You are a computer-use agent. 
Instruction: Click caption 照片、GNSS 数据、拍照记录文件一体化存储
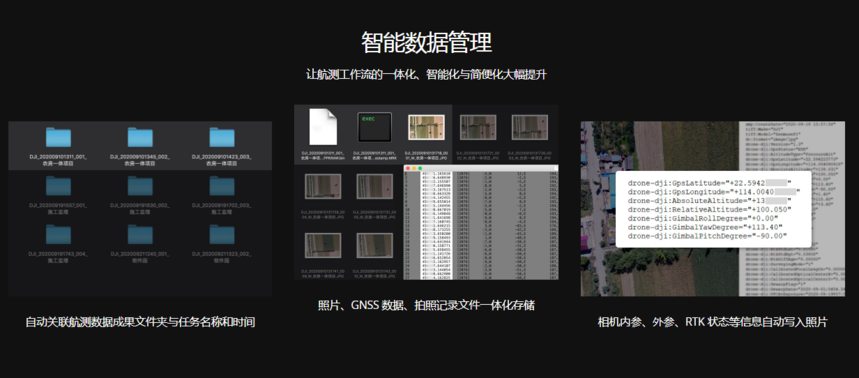point(426,305)
